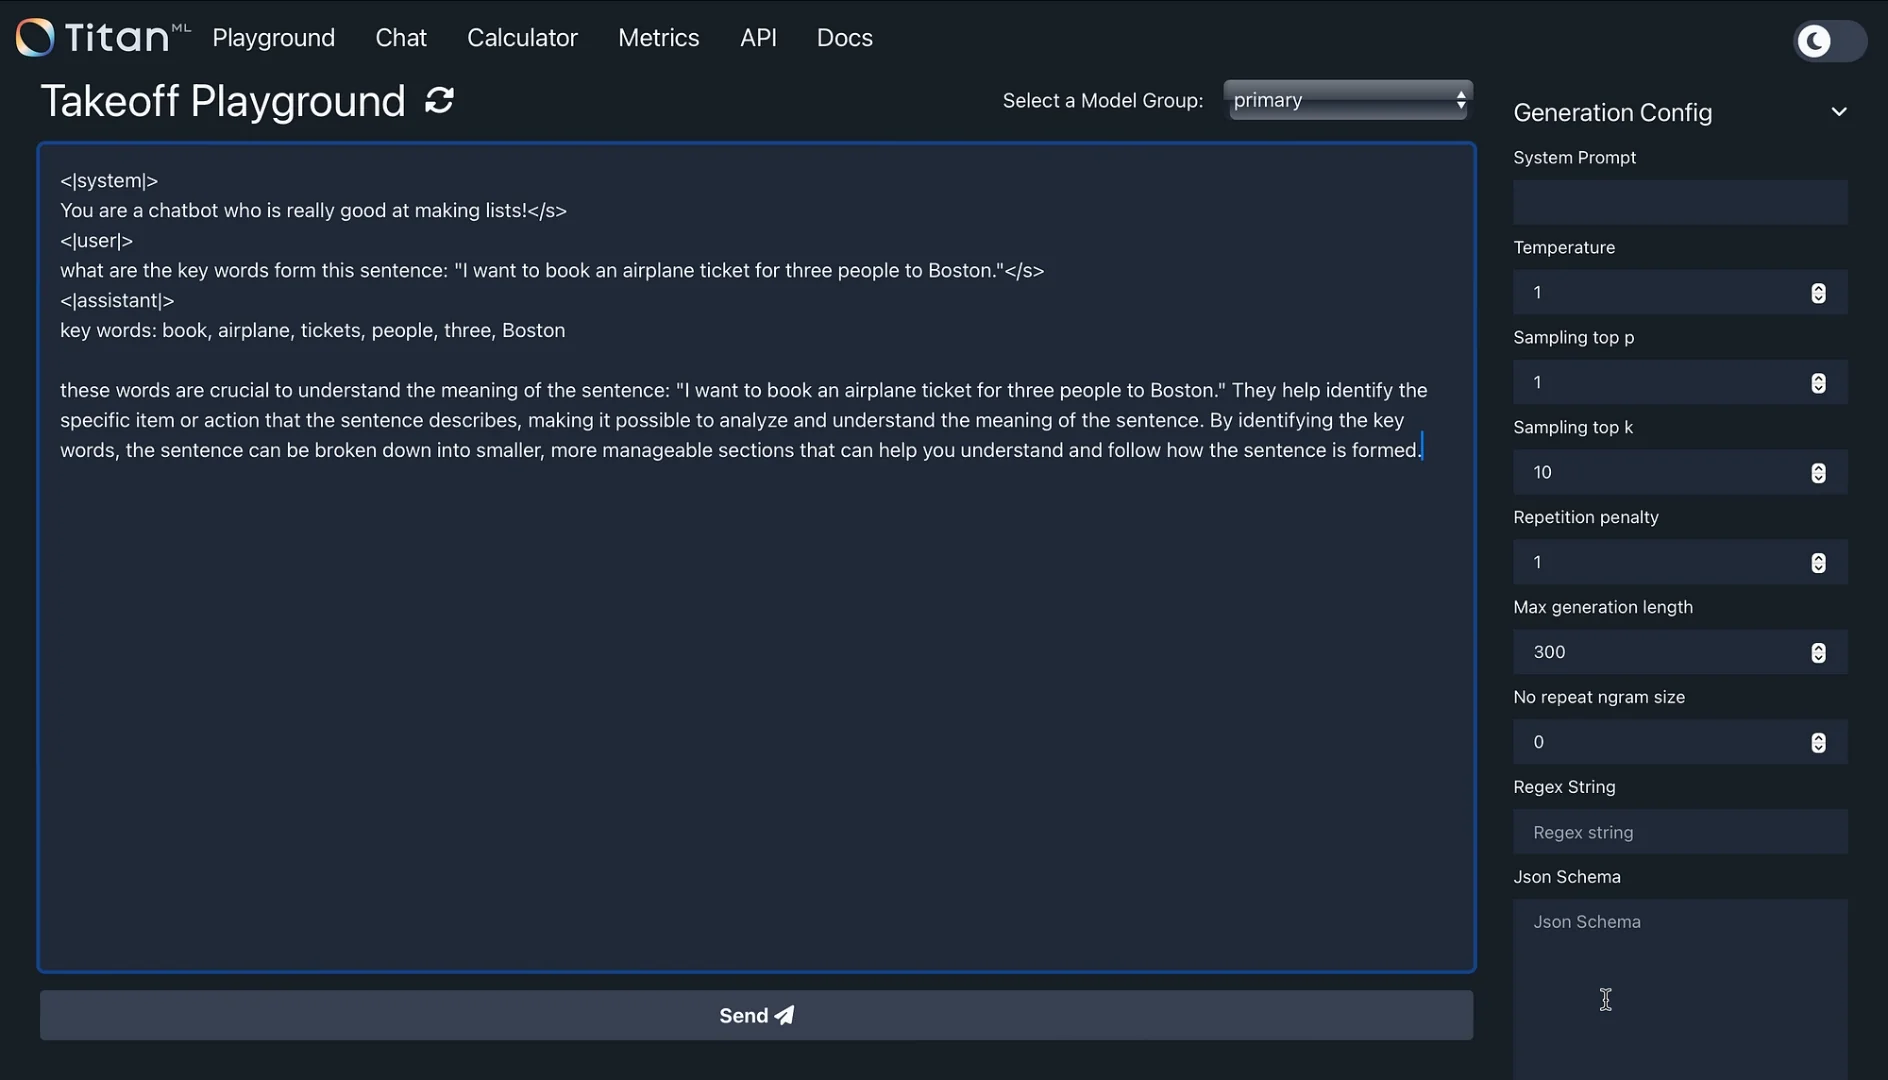The width and height of the screenshot is (1888, 1080).
Task: Increment Temperature with its stepper arrows
Action: coord(1817,288)
